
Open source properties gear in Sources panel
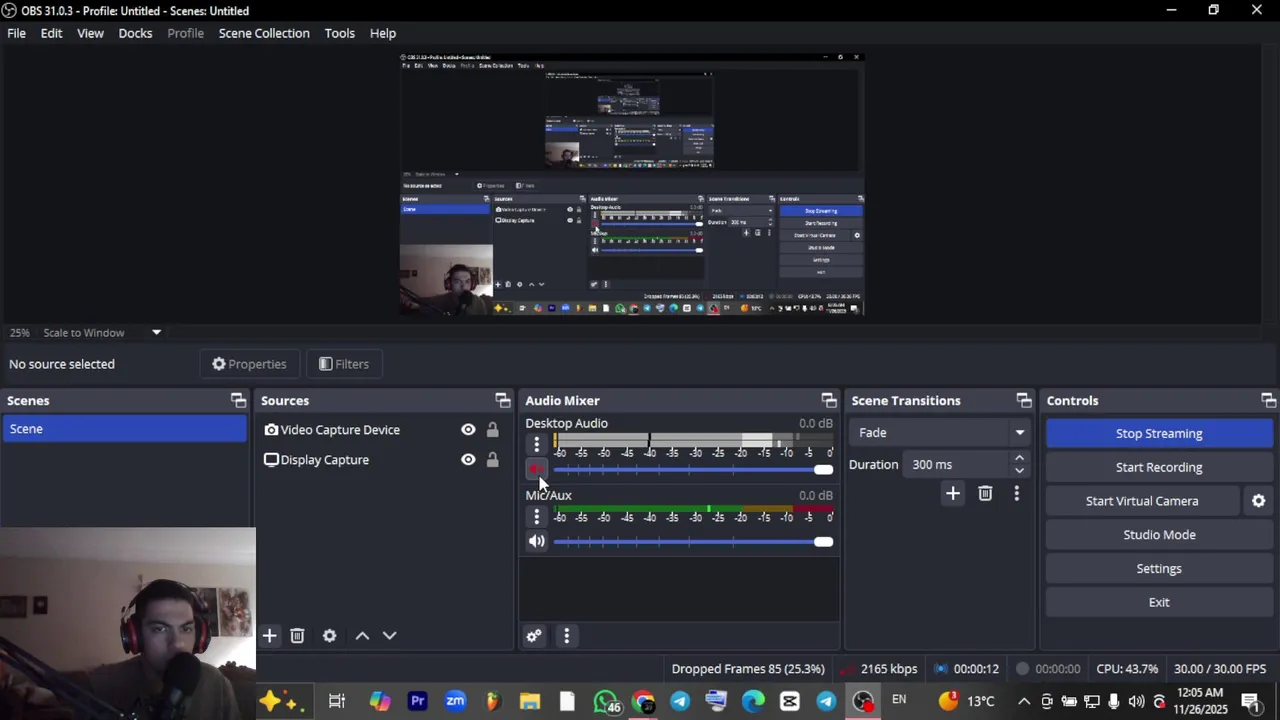tap(329, 636)
